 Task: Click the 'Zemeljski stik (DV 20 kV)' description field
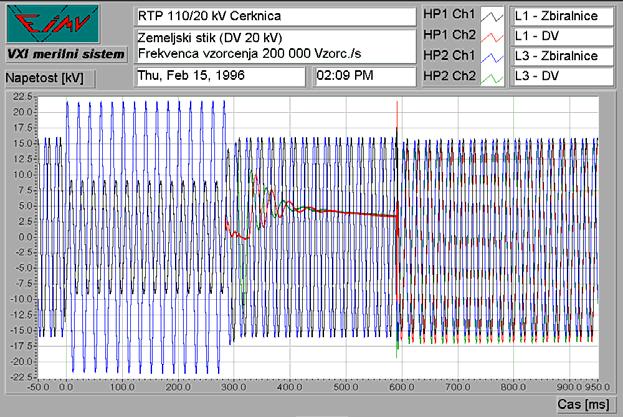tap(275, 46)
